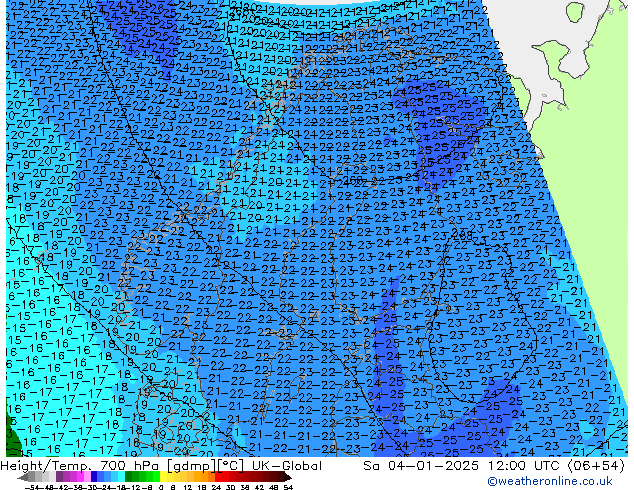The width and height of the screenshot is (634, 490).
Task: Click the '[gdmp][°C]' units label
Action: tap(206, 466)
